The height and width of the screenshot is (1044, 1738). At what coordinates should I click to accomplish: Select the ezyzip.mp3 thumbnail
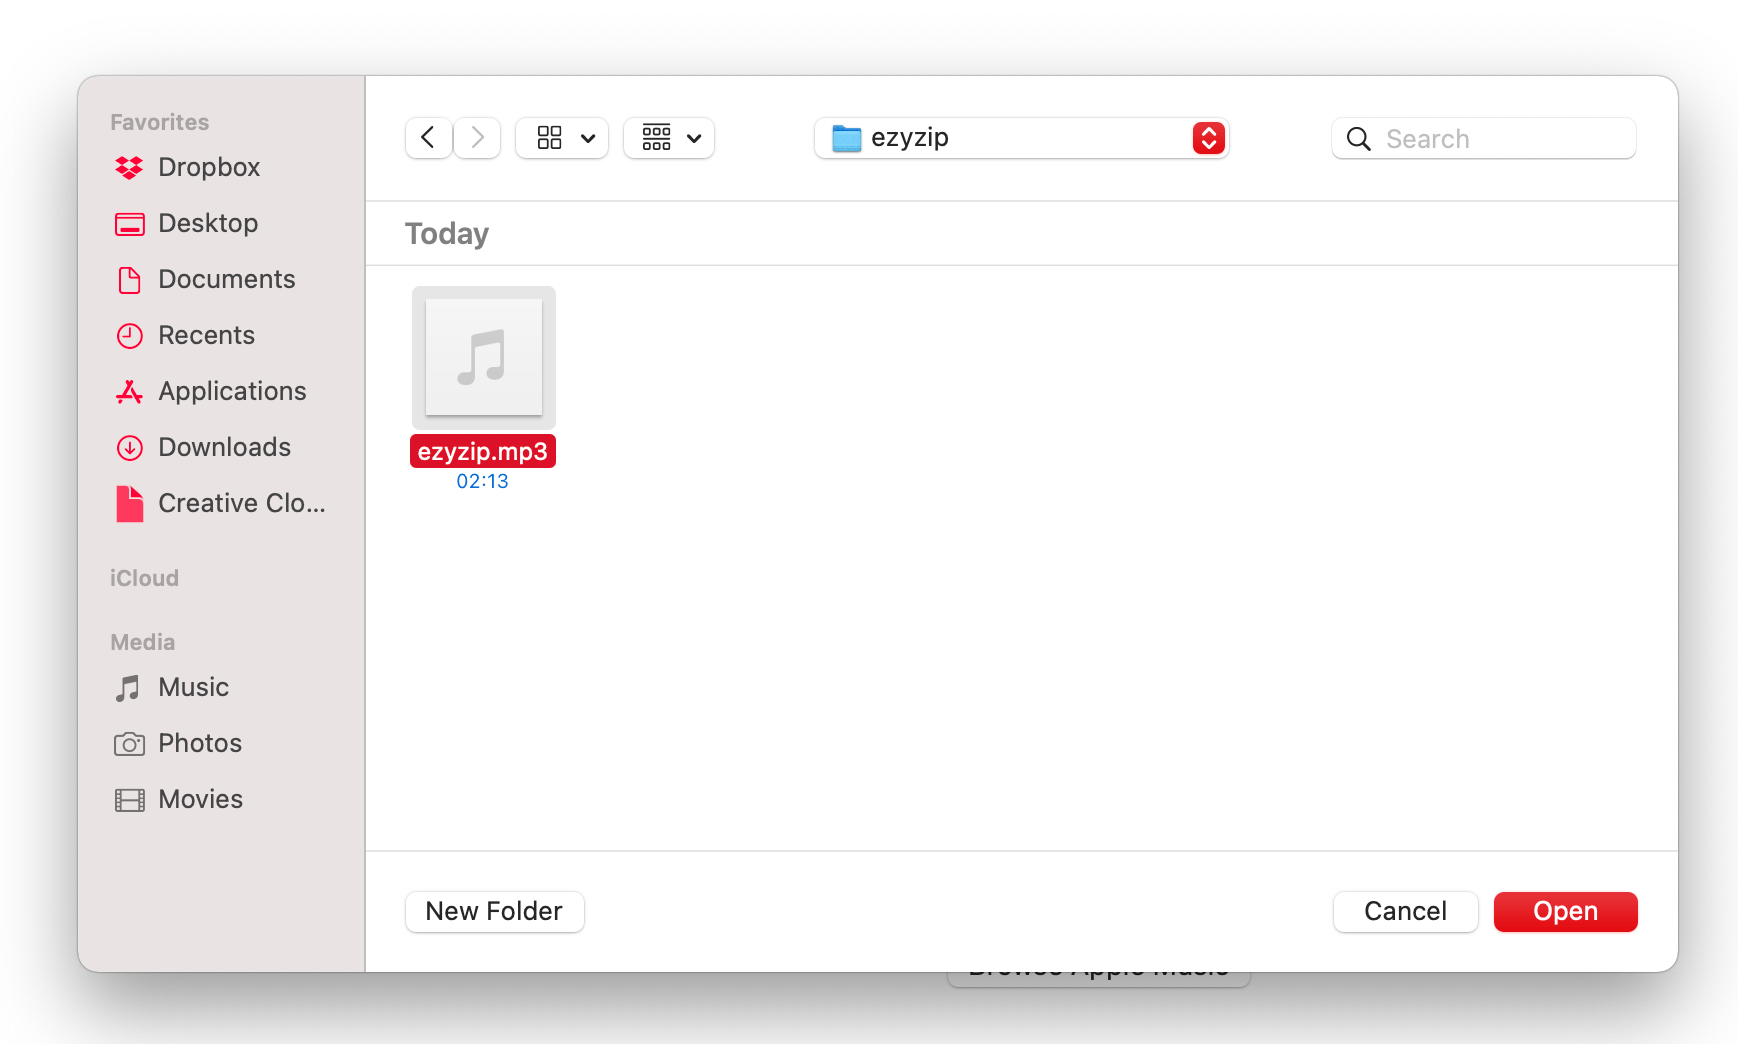[483, 357]
